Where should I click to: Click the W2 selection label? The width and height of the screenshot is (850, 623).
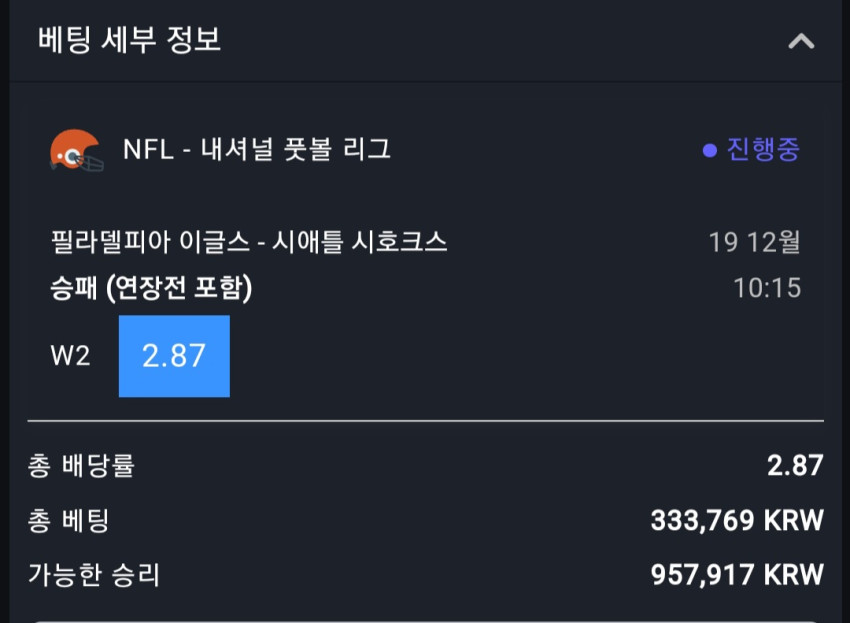click(x=70, y=356)
